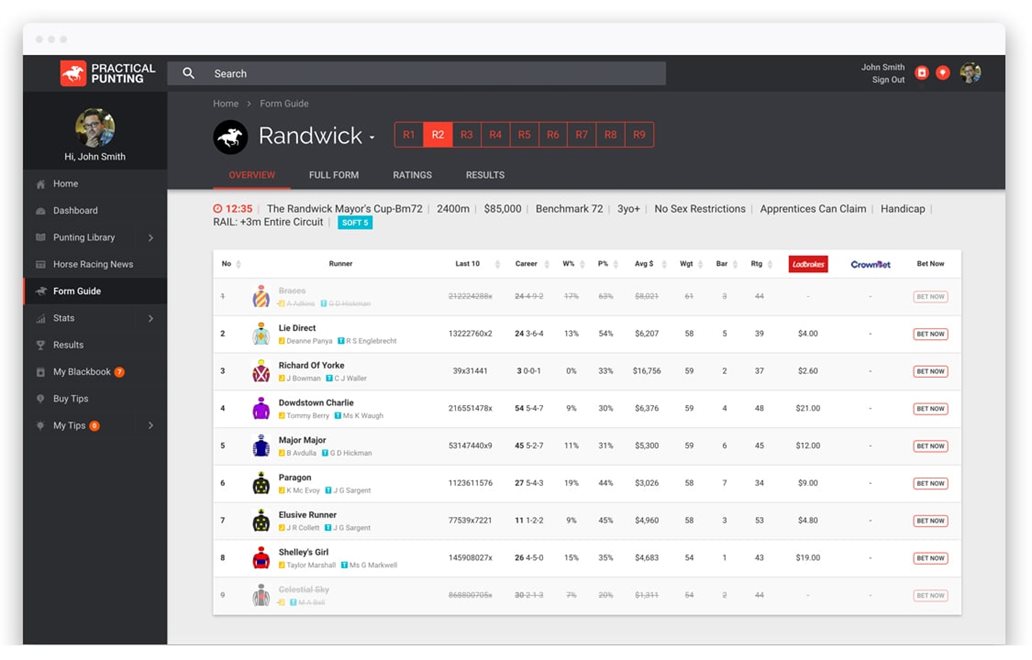Select race R5
Screen dimensions: 1032x660
524,134
